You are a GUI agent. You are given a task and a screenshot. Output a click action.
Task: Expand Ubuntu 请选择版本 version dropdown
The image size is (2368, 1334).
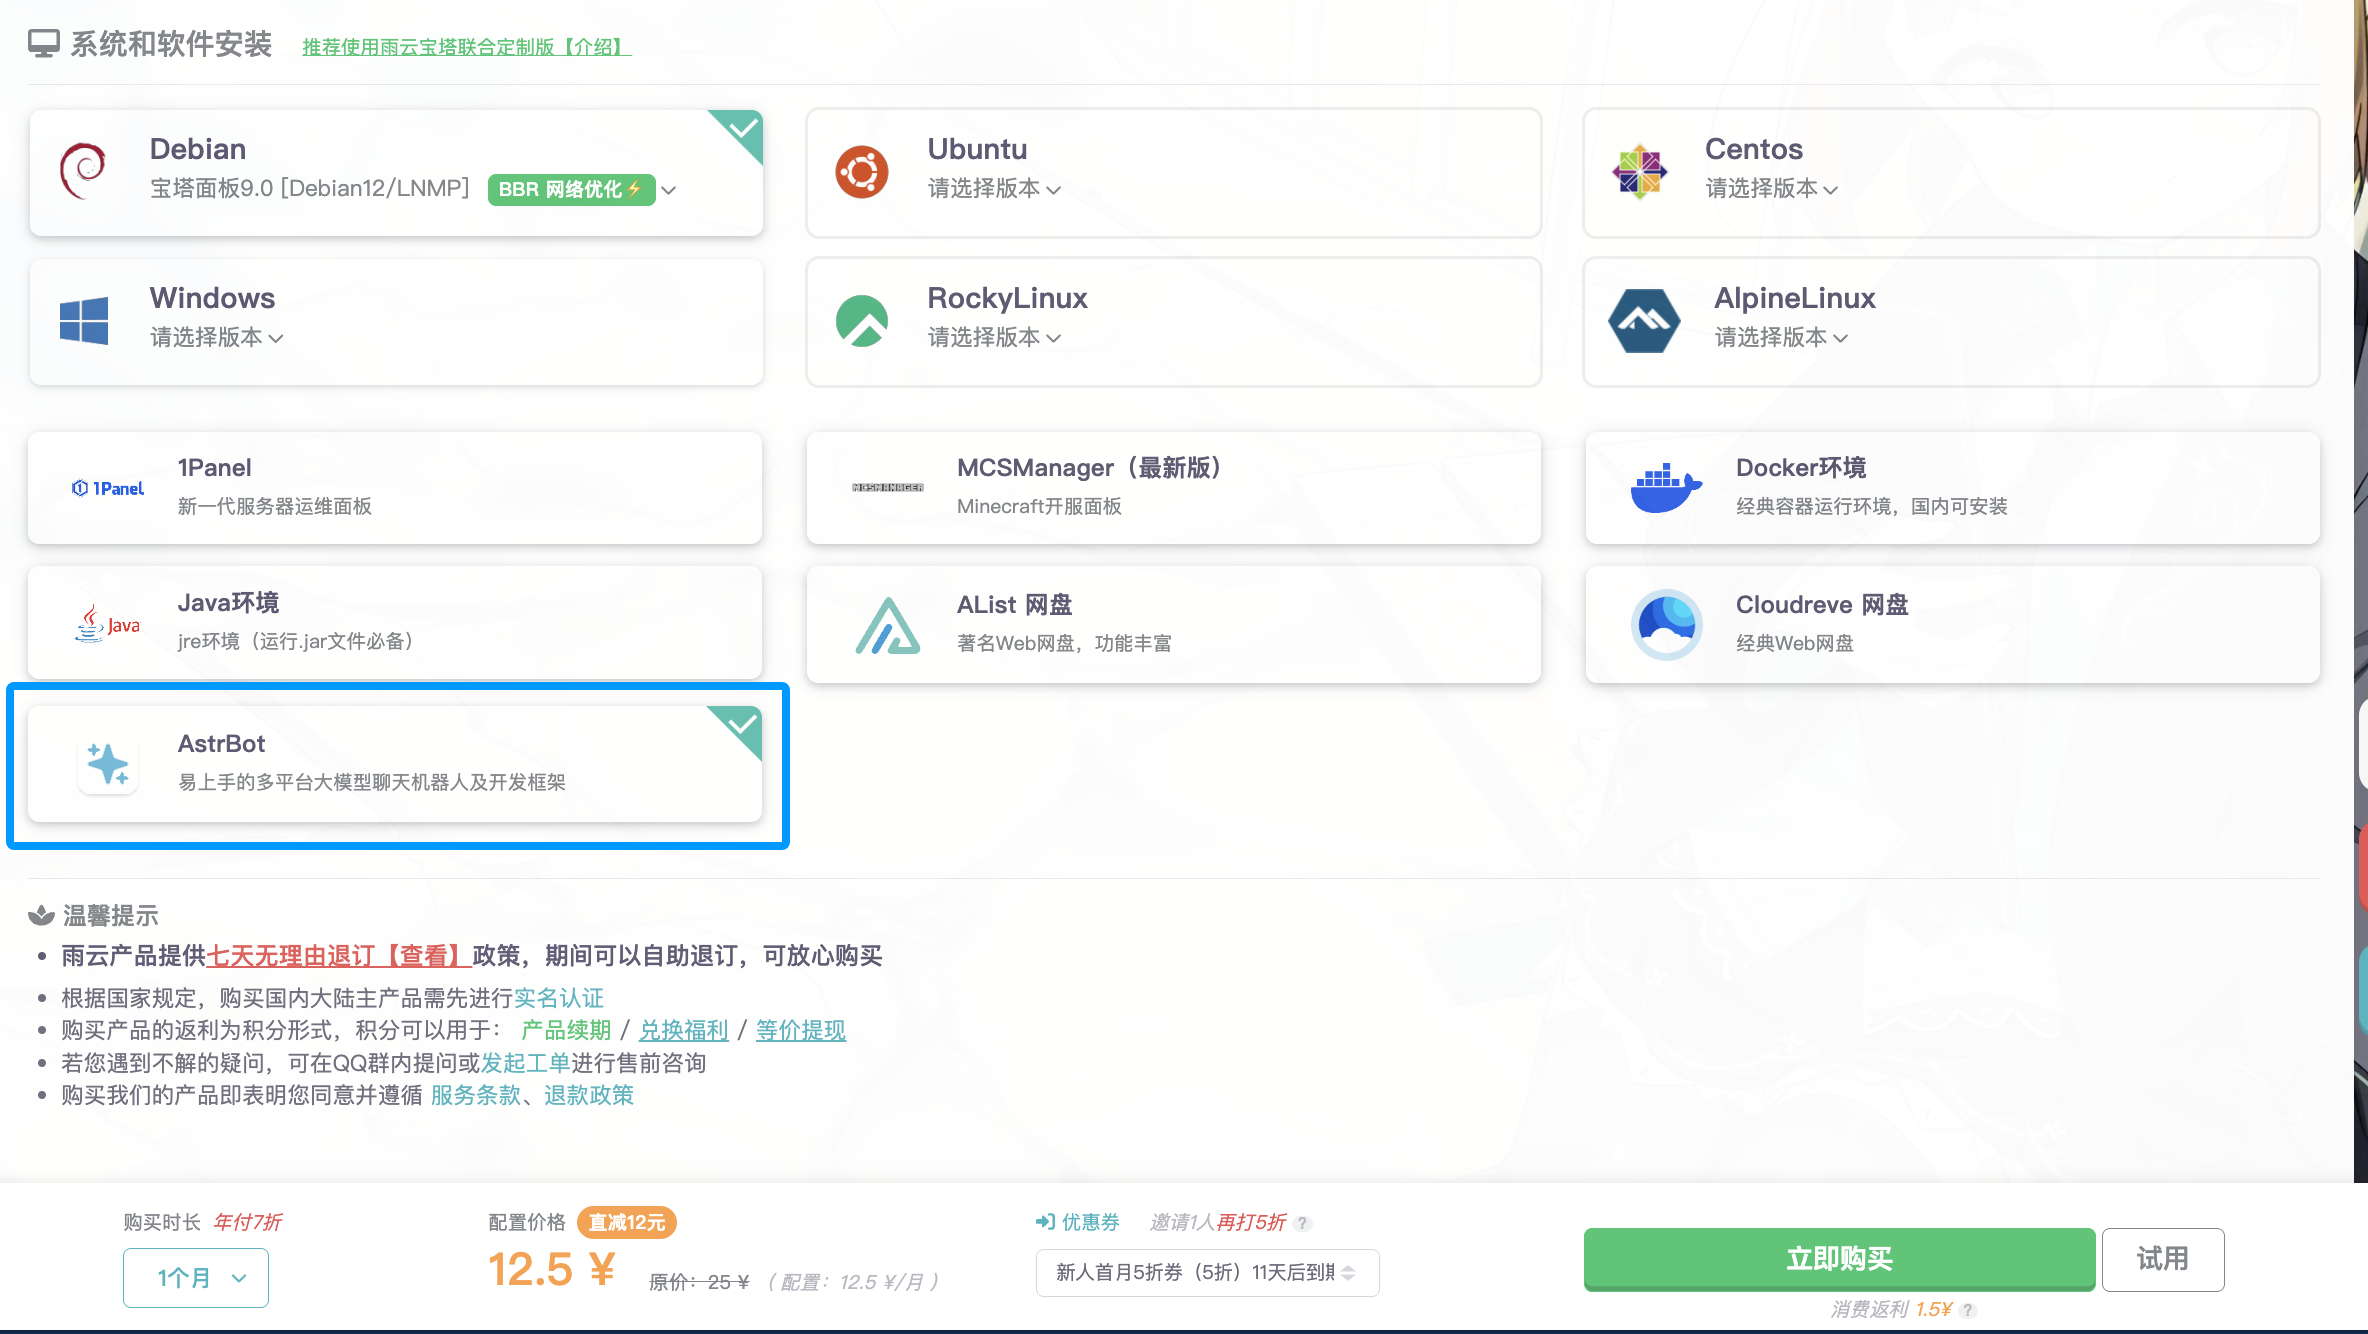coord(994,189)
